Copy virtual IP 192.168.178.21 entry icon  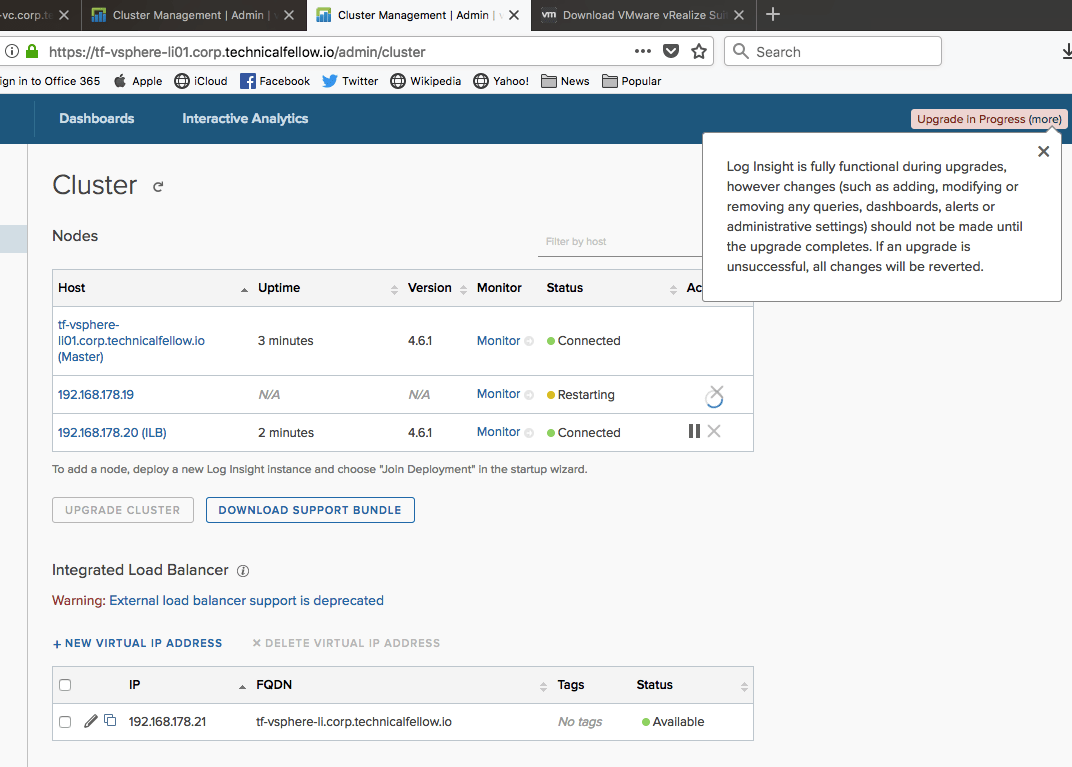[110, 720]
